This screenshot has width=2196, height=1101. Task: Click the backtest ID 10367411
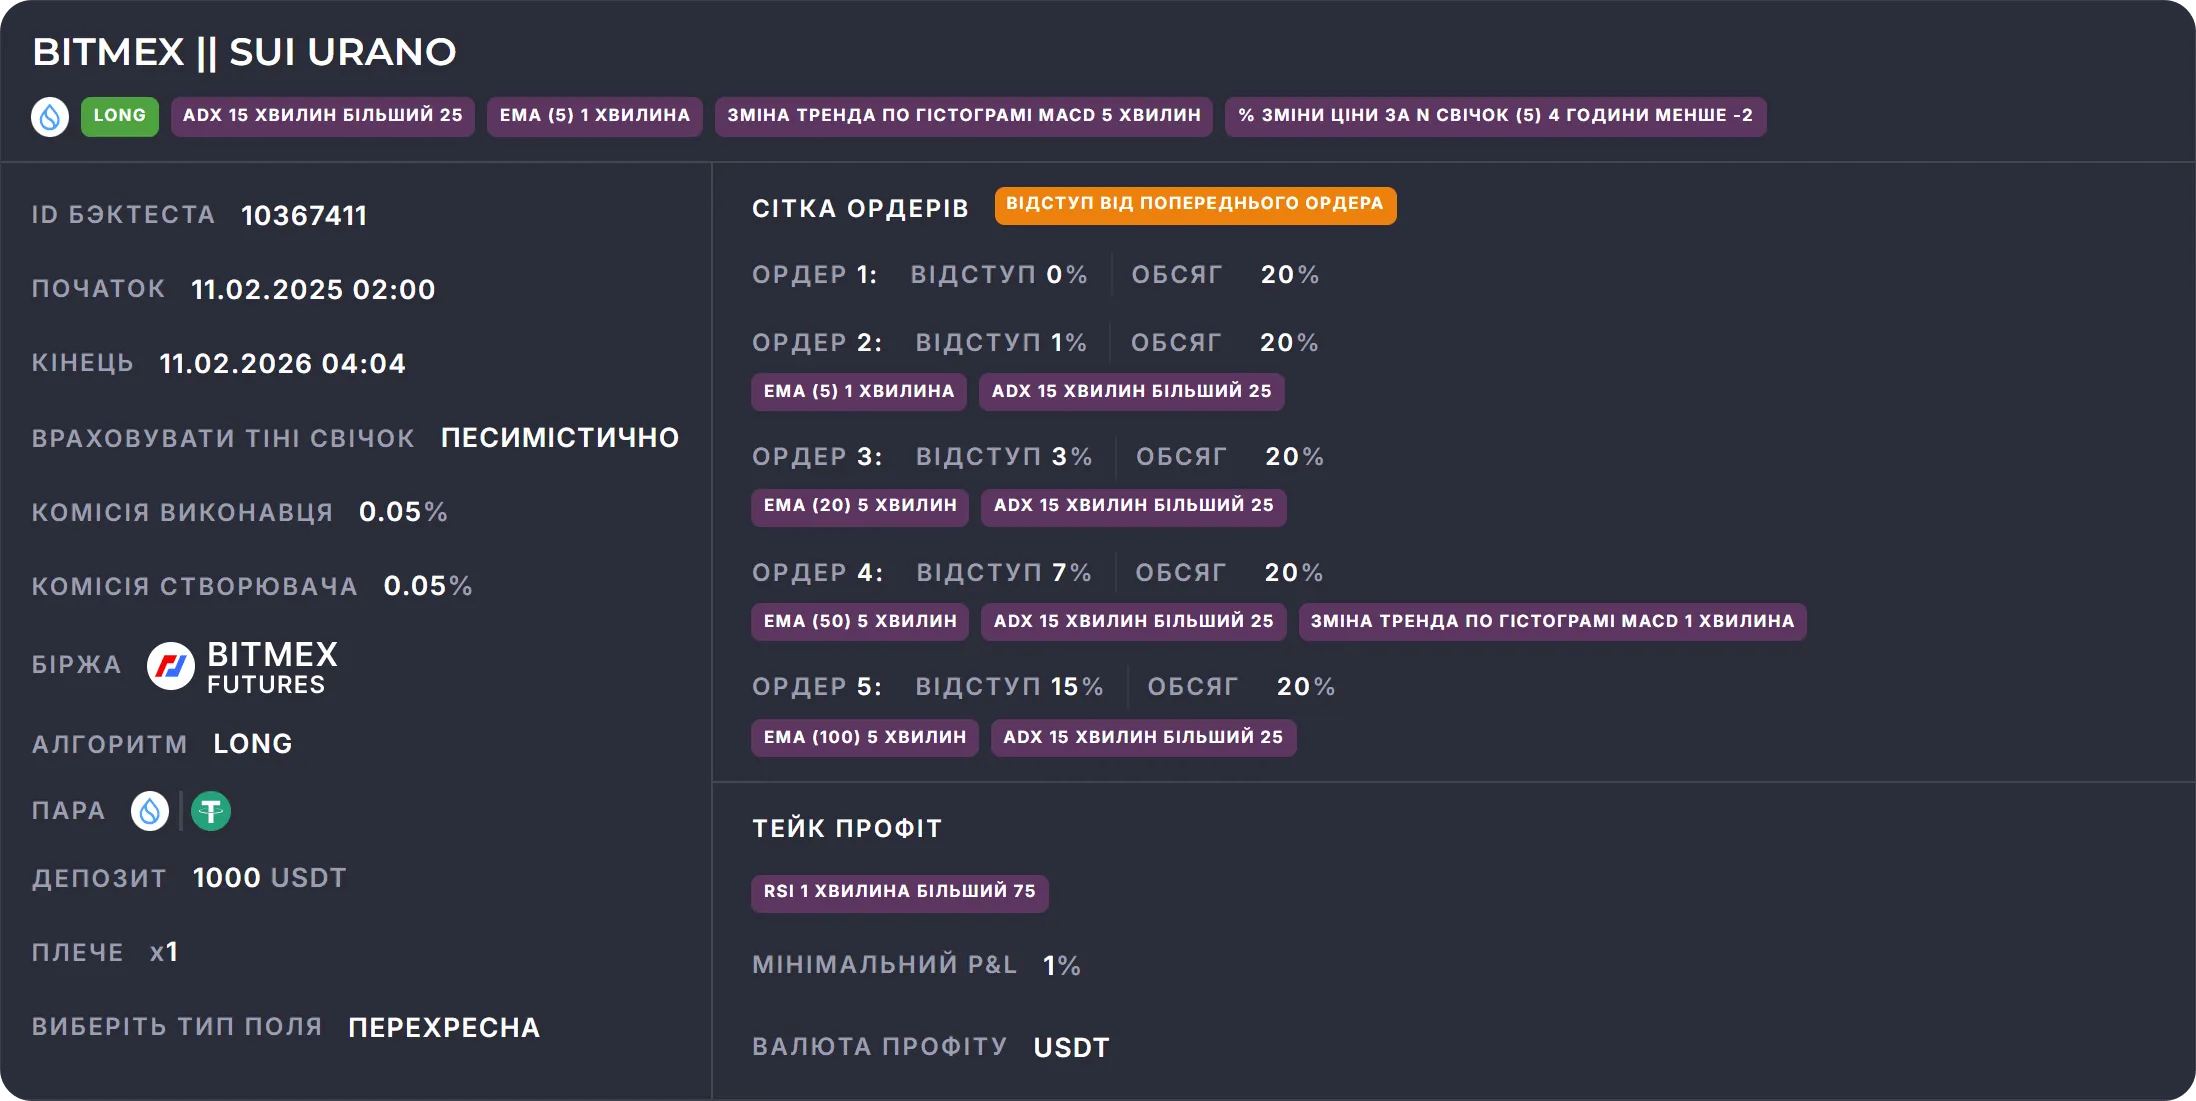pyautogui.click(x=304, y=215)
